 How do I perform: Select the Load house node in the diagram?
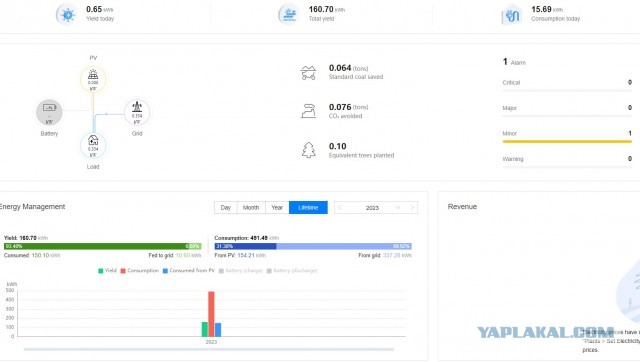pyautogui.click(x=93, y=145)
